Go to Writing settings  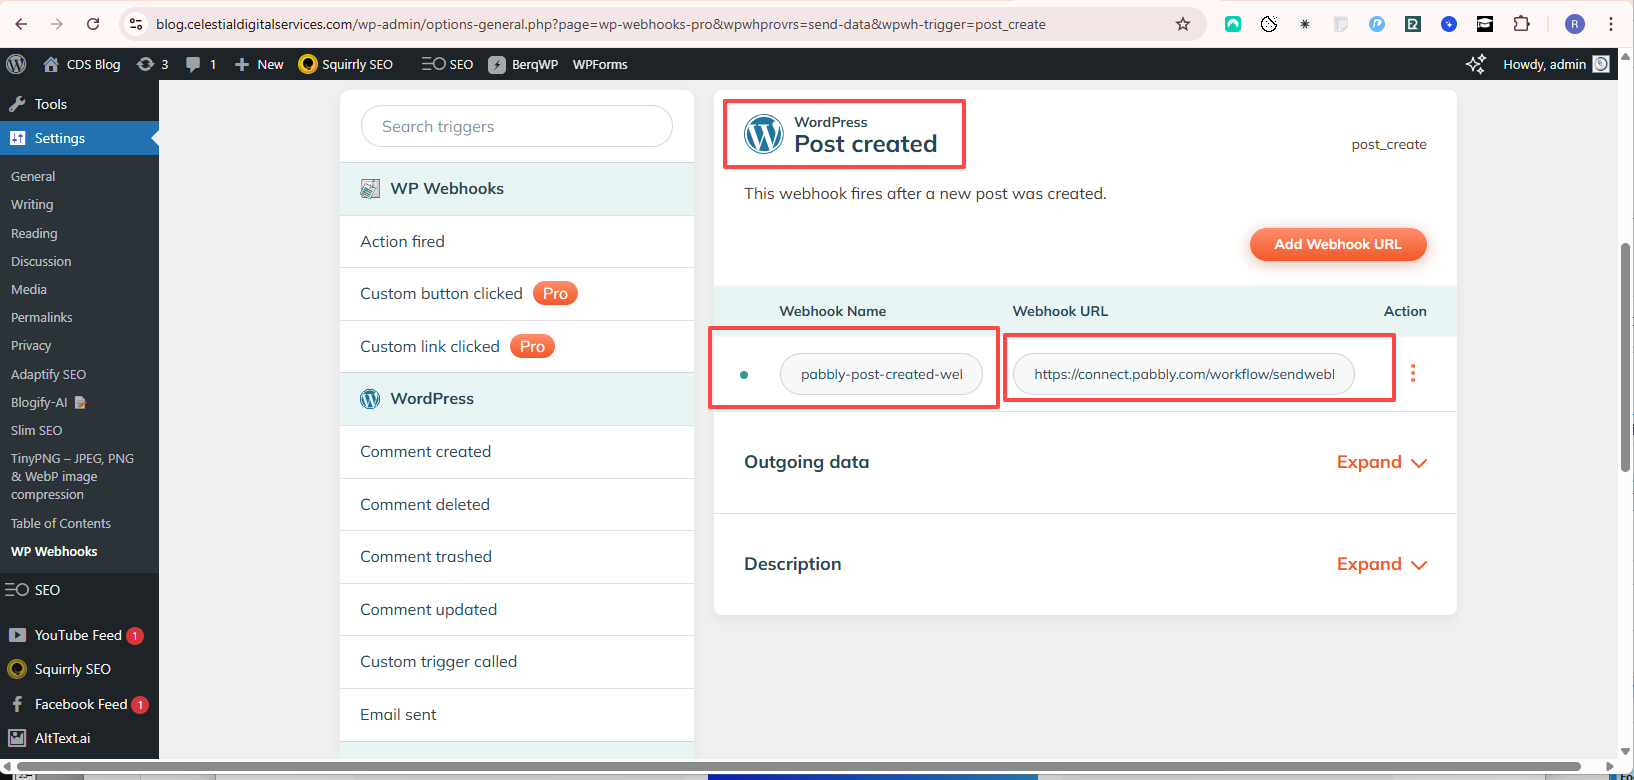[x=32, y=204]
